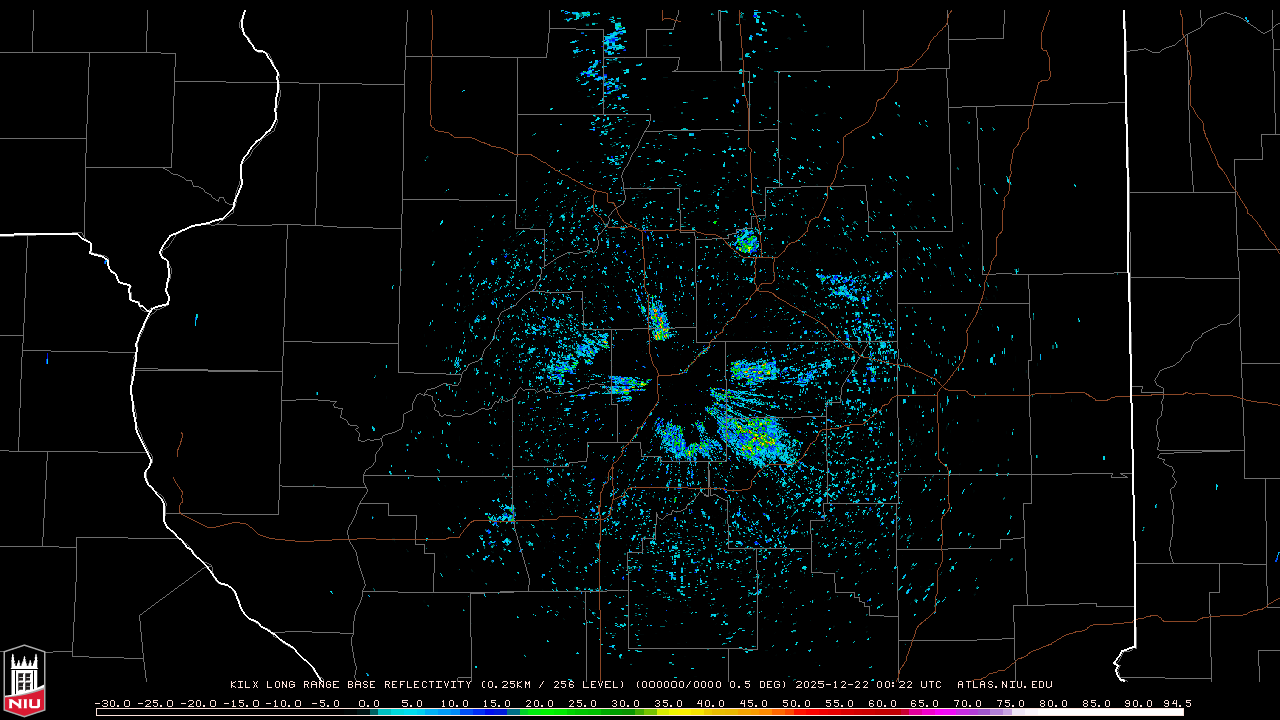Viewport: 1280px width, 720px height.
Task: Click the green echo patch west of radar center
Action: tap(565, 362)
